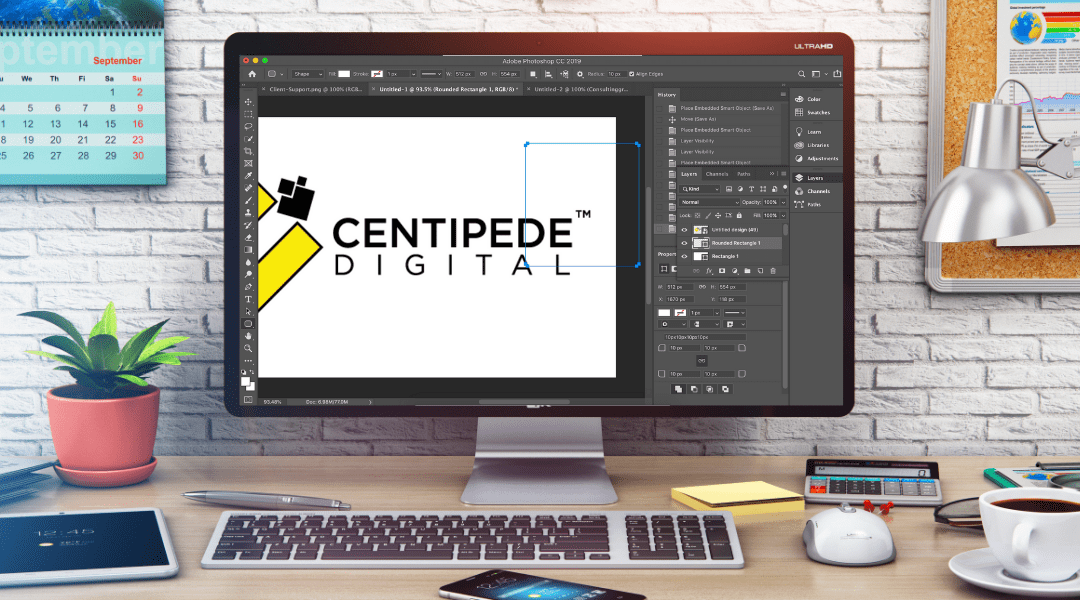Open path alignment options icon
The height and width of the screenshot is (600, 1080).
click(x=548, y=74)
